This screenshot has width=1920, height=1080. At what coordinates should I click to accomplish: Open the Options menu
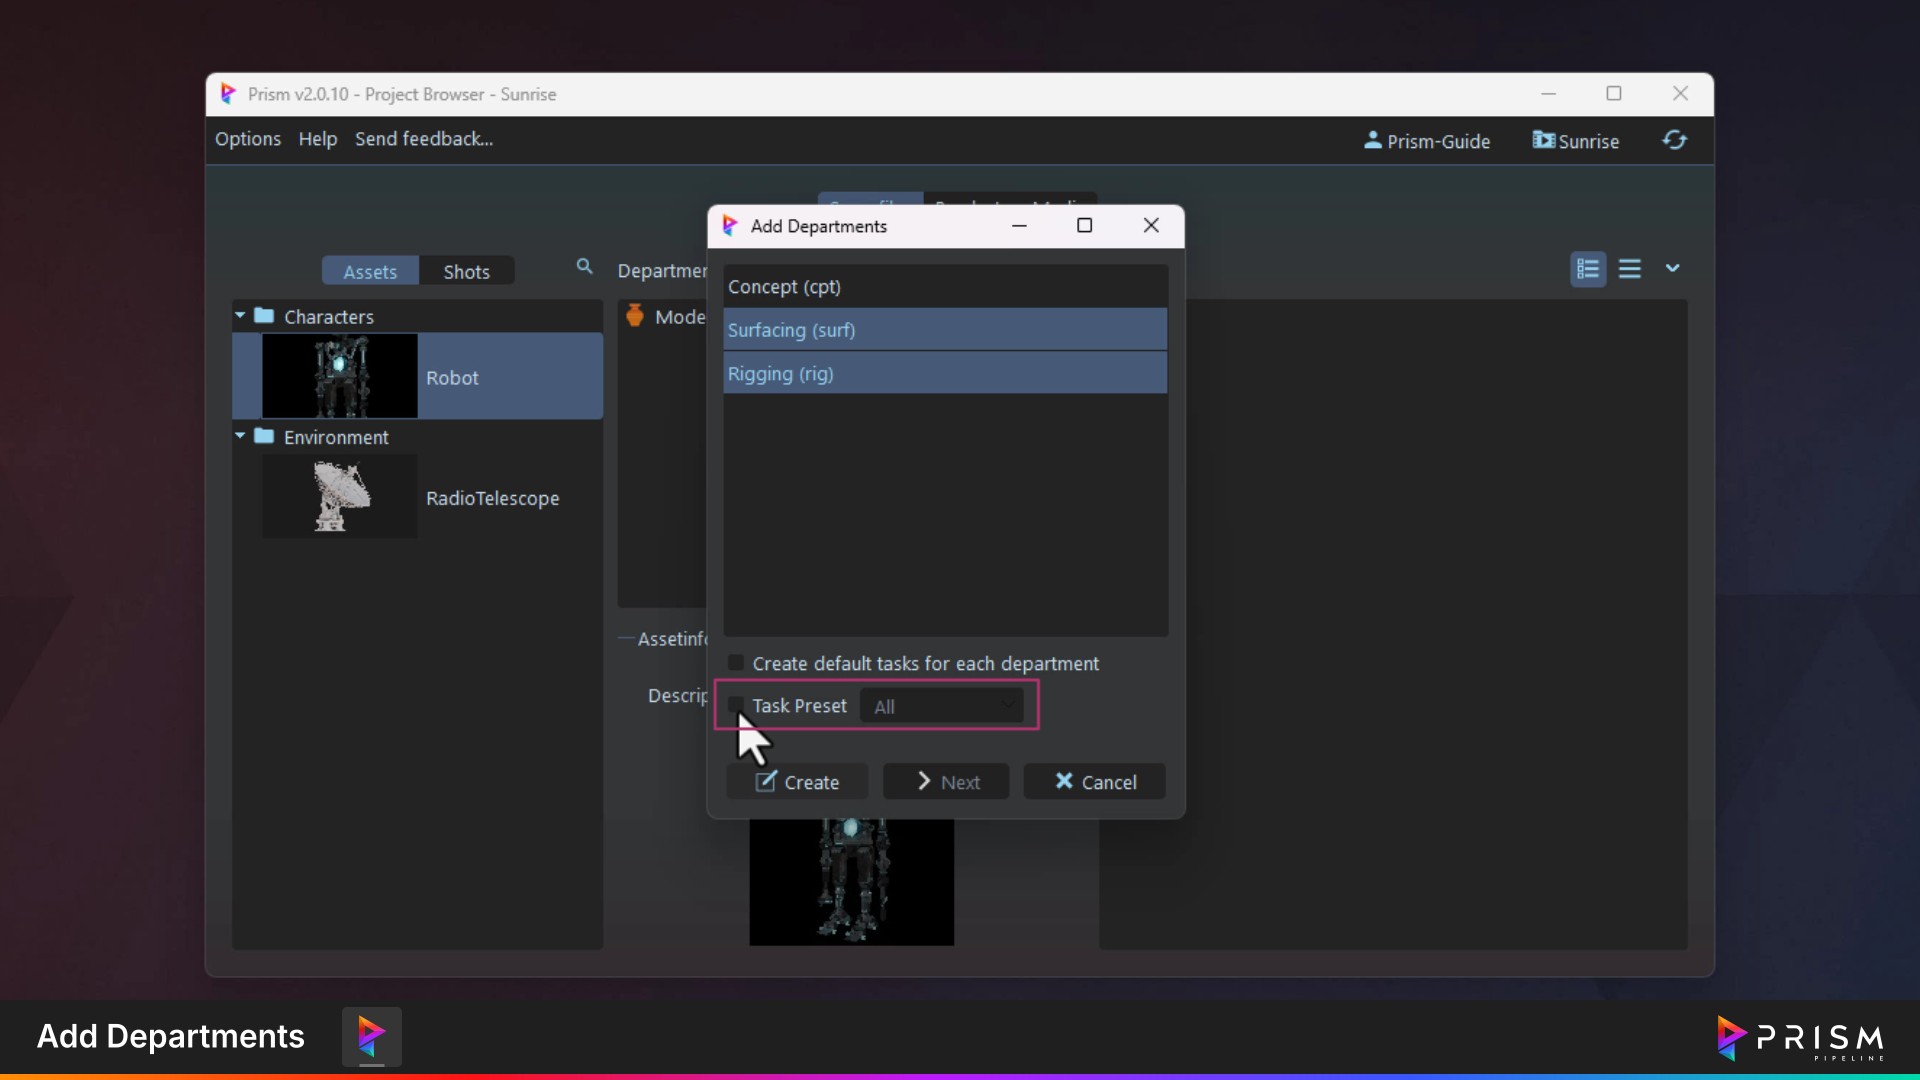(x=248, y=139)
